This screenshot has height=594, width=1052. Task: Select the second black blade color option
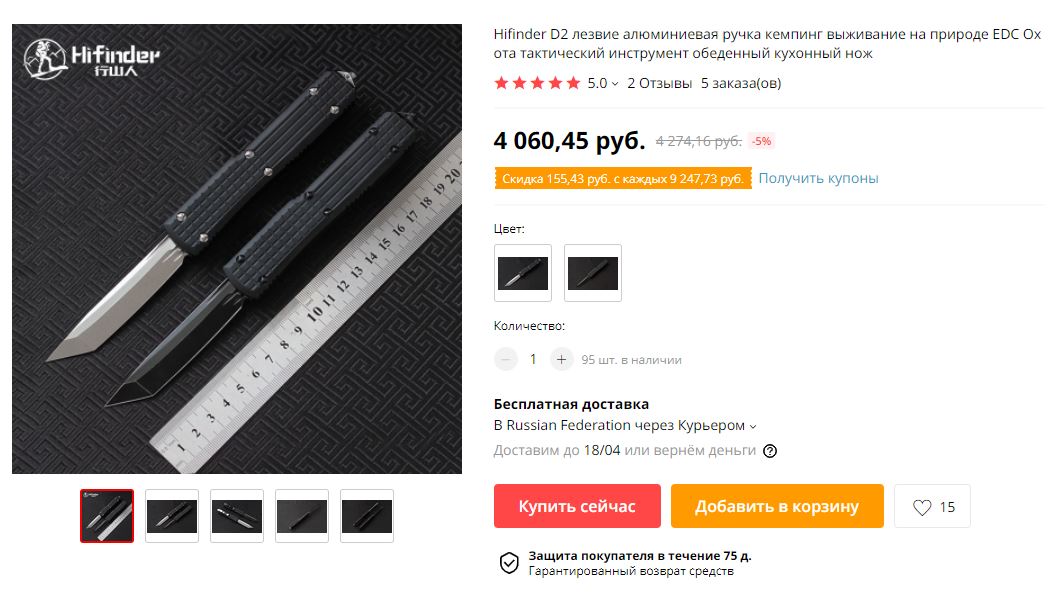592,273
